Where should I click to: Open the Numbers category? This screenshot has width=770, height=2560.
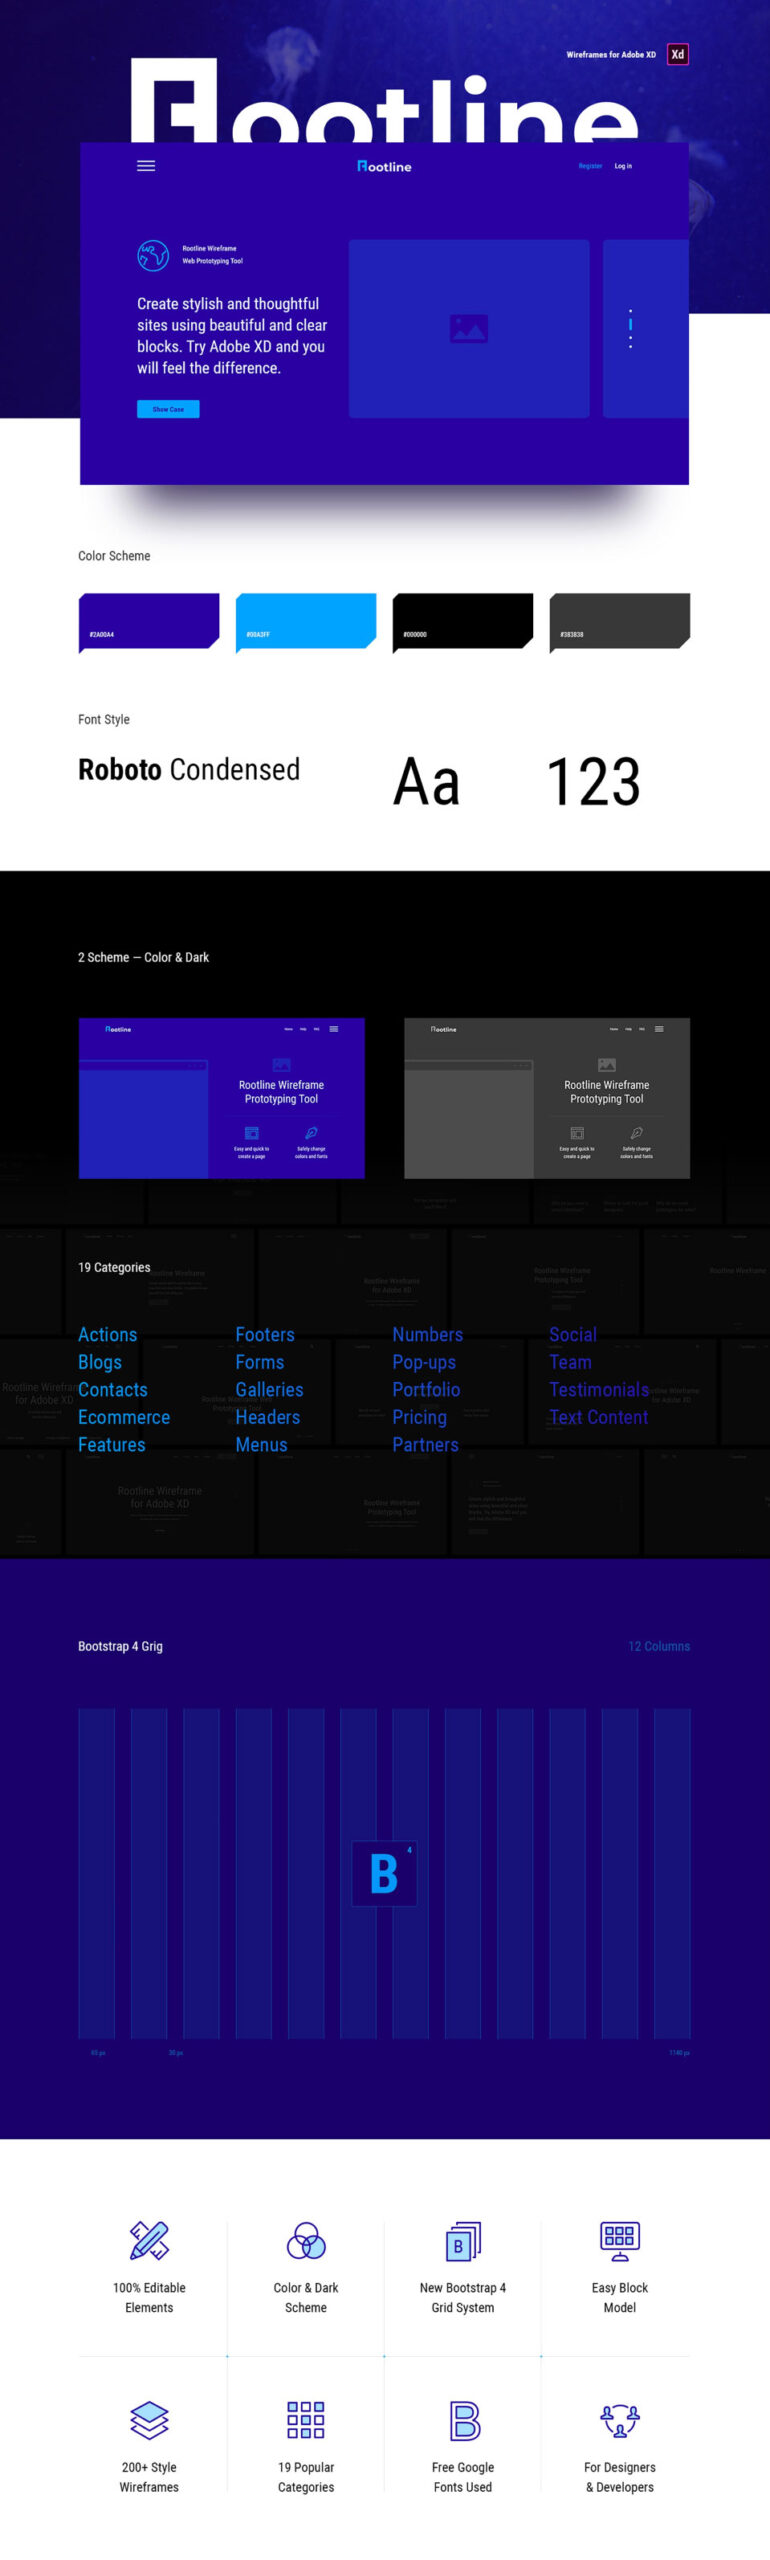click(x=428, y=1334)
